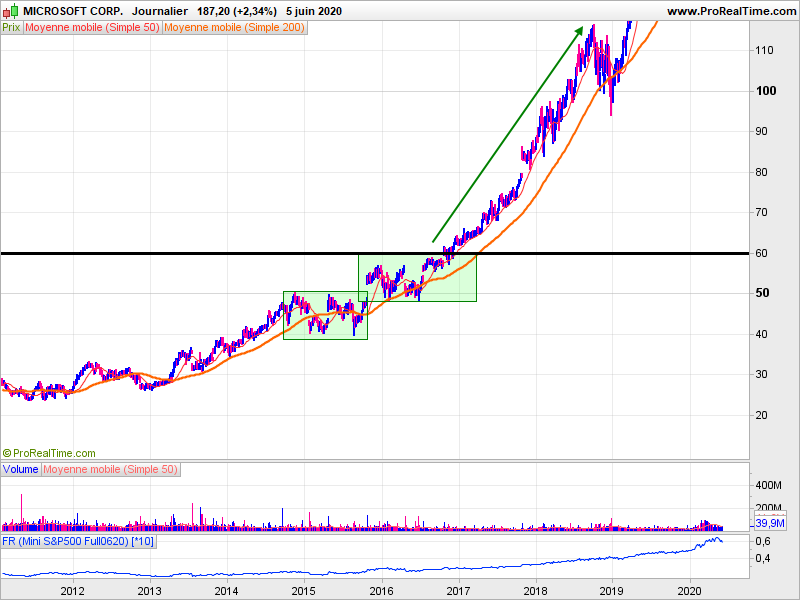The image size is (800, 600).
Task: Click the 80 price axis label
Action: tap(761, 172)
